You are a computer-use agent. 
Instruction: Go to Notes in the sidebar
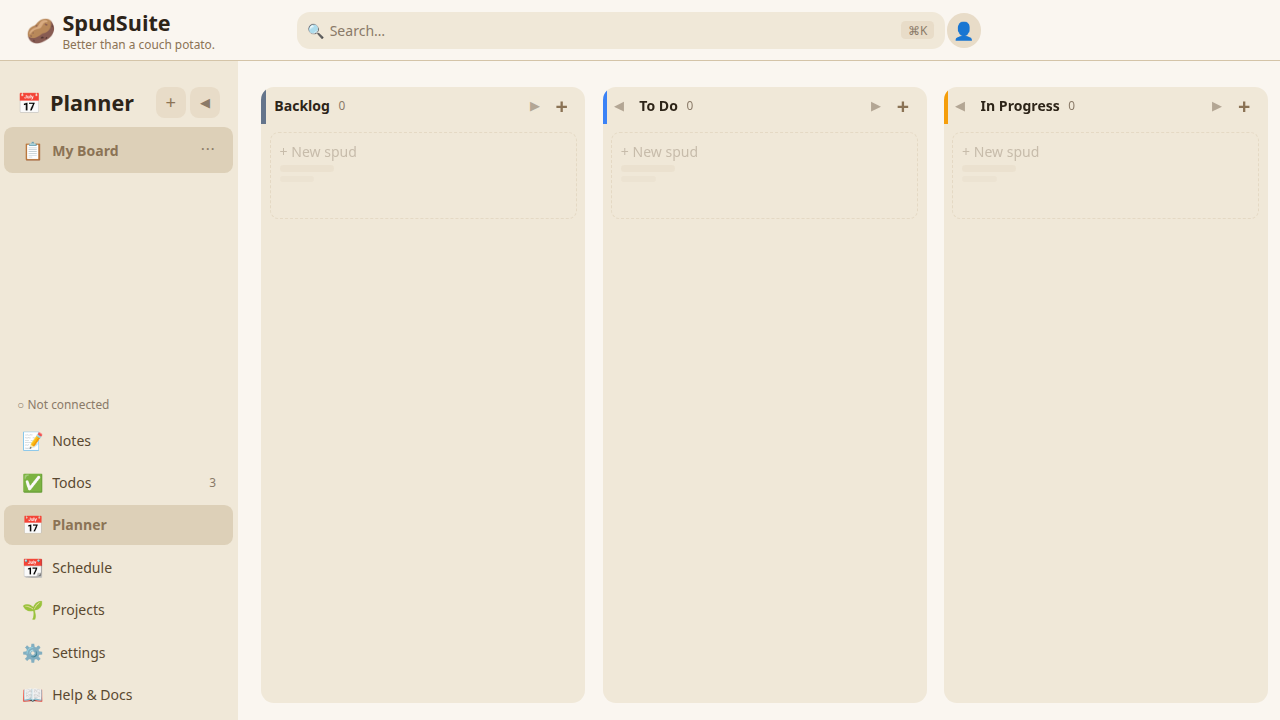[x=118, y=441]
